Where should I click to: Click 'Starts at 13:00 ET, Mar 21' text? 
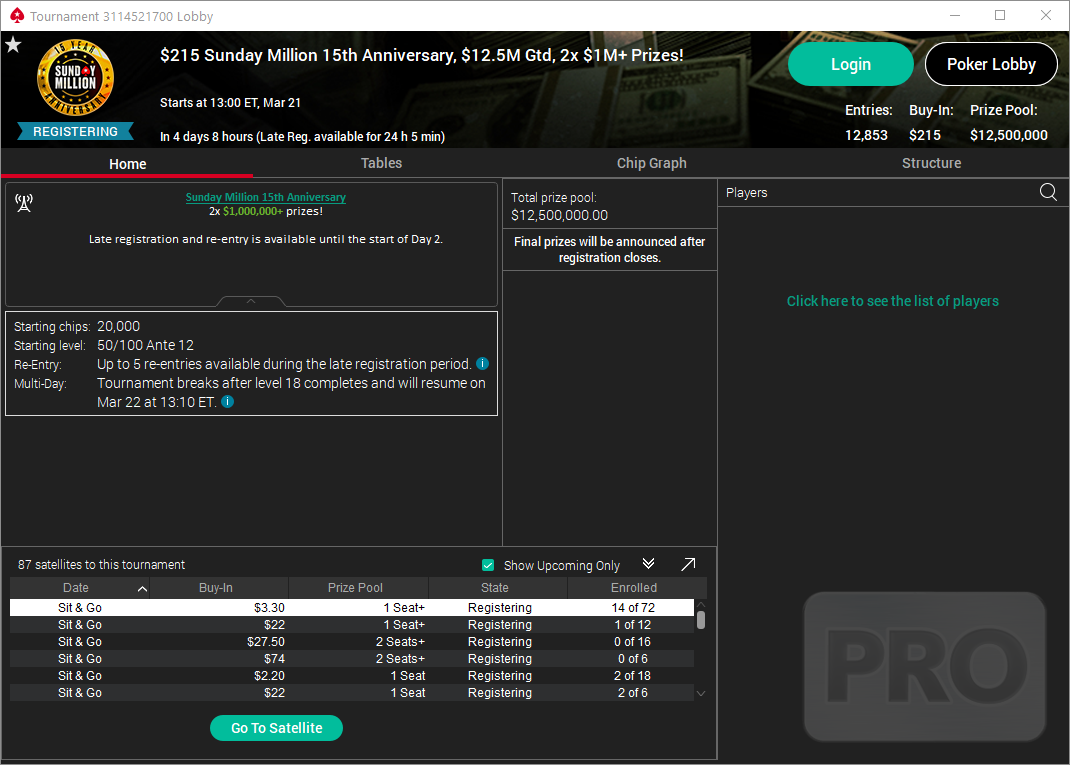(x=230, y=102)
